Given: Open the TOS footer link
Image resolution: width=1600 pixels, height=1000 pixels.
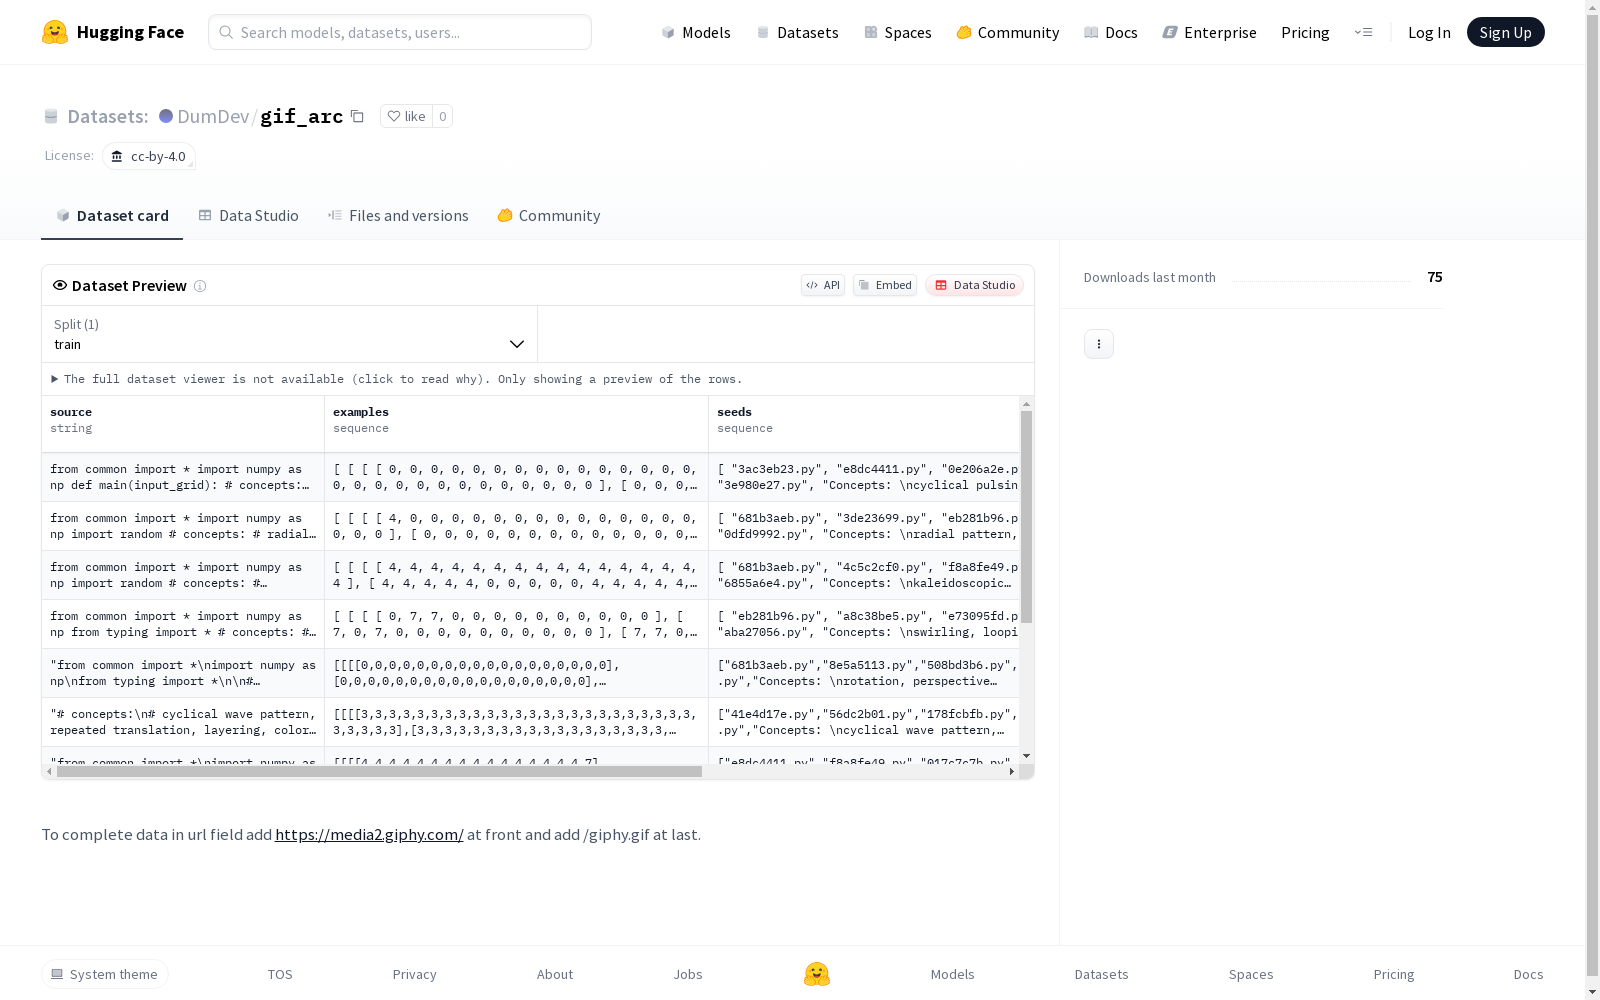Looking at the screenshot, I should (280, 974).
